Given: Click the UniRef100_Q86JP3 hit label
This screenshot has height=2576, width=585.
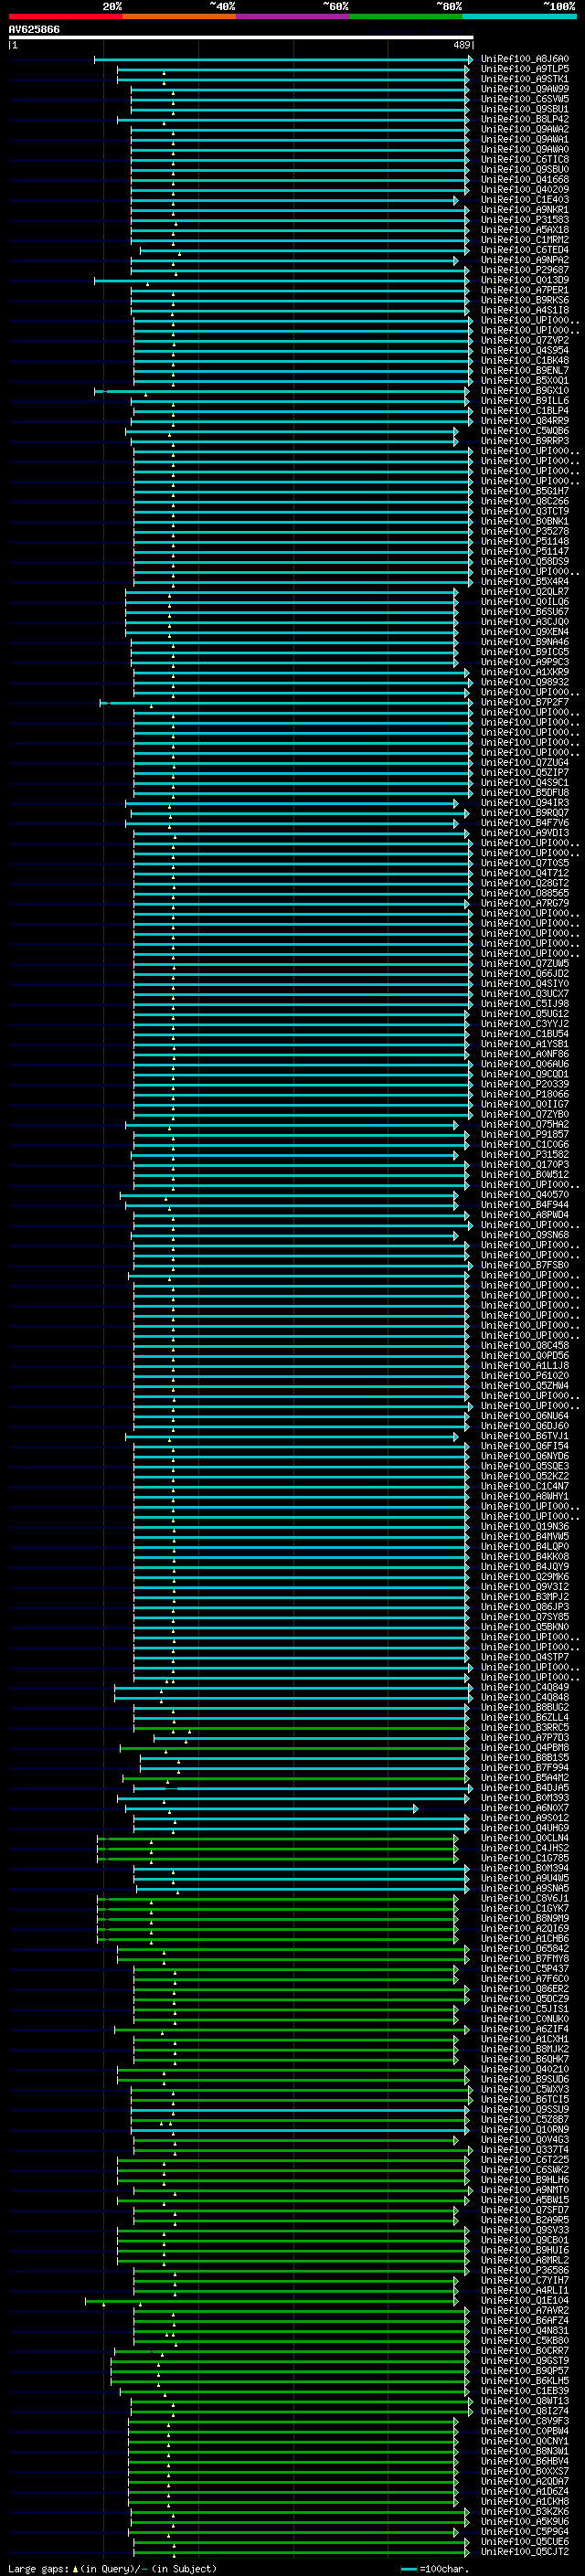Looking at the screenshot, I should [x=525, y=1607].
